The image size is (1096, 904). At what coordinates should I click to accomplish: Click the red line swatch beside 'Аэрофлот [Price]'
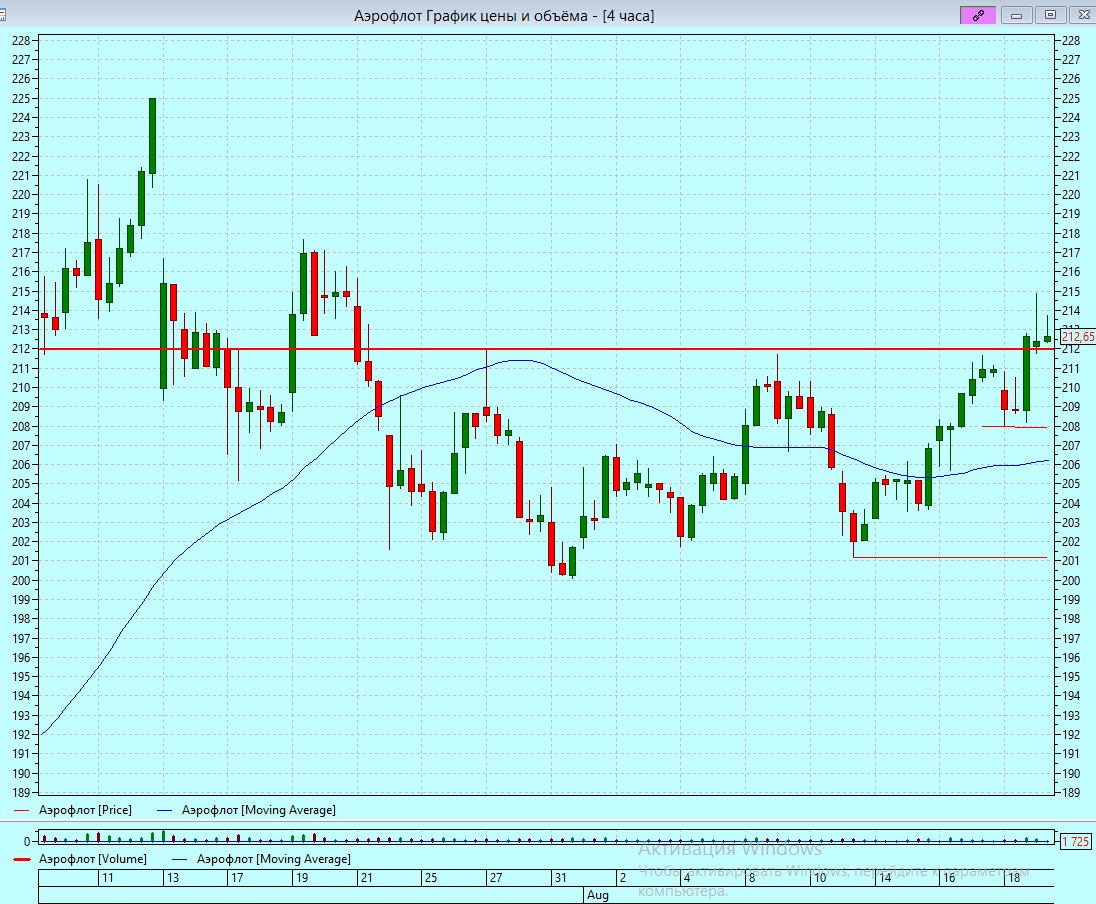pos(22,810)
